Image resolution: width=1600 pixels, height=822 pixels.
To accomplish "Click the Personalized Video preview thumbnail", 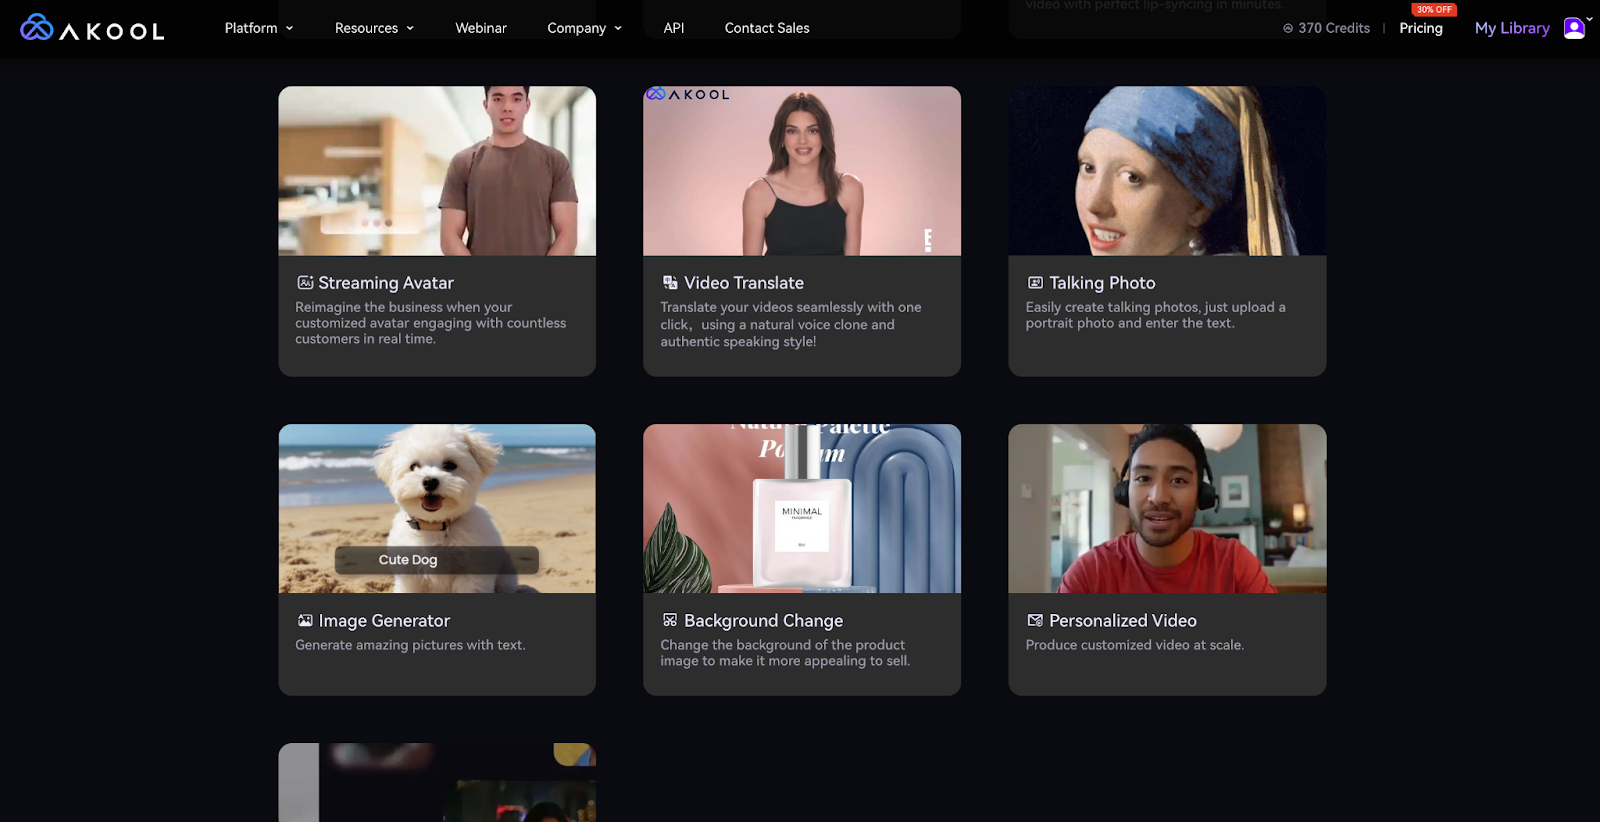I will [x=1167, y=509].
